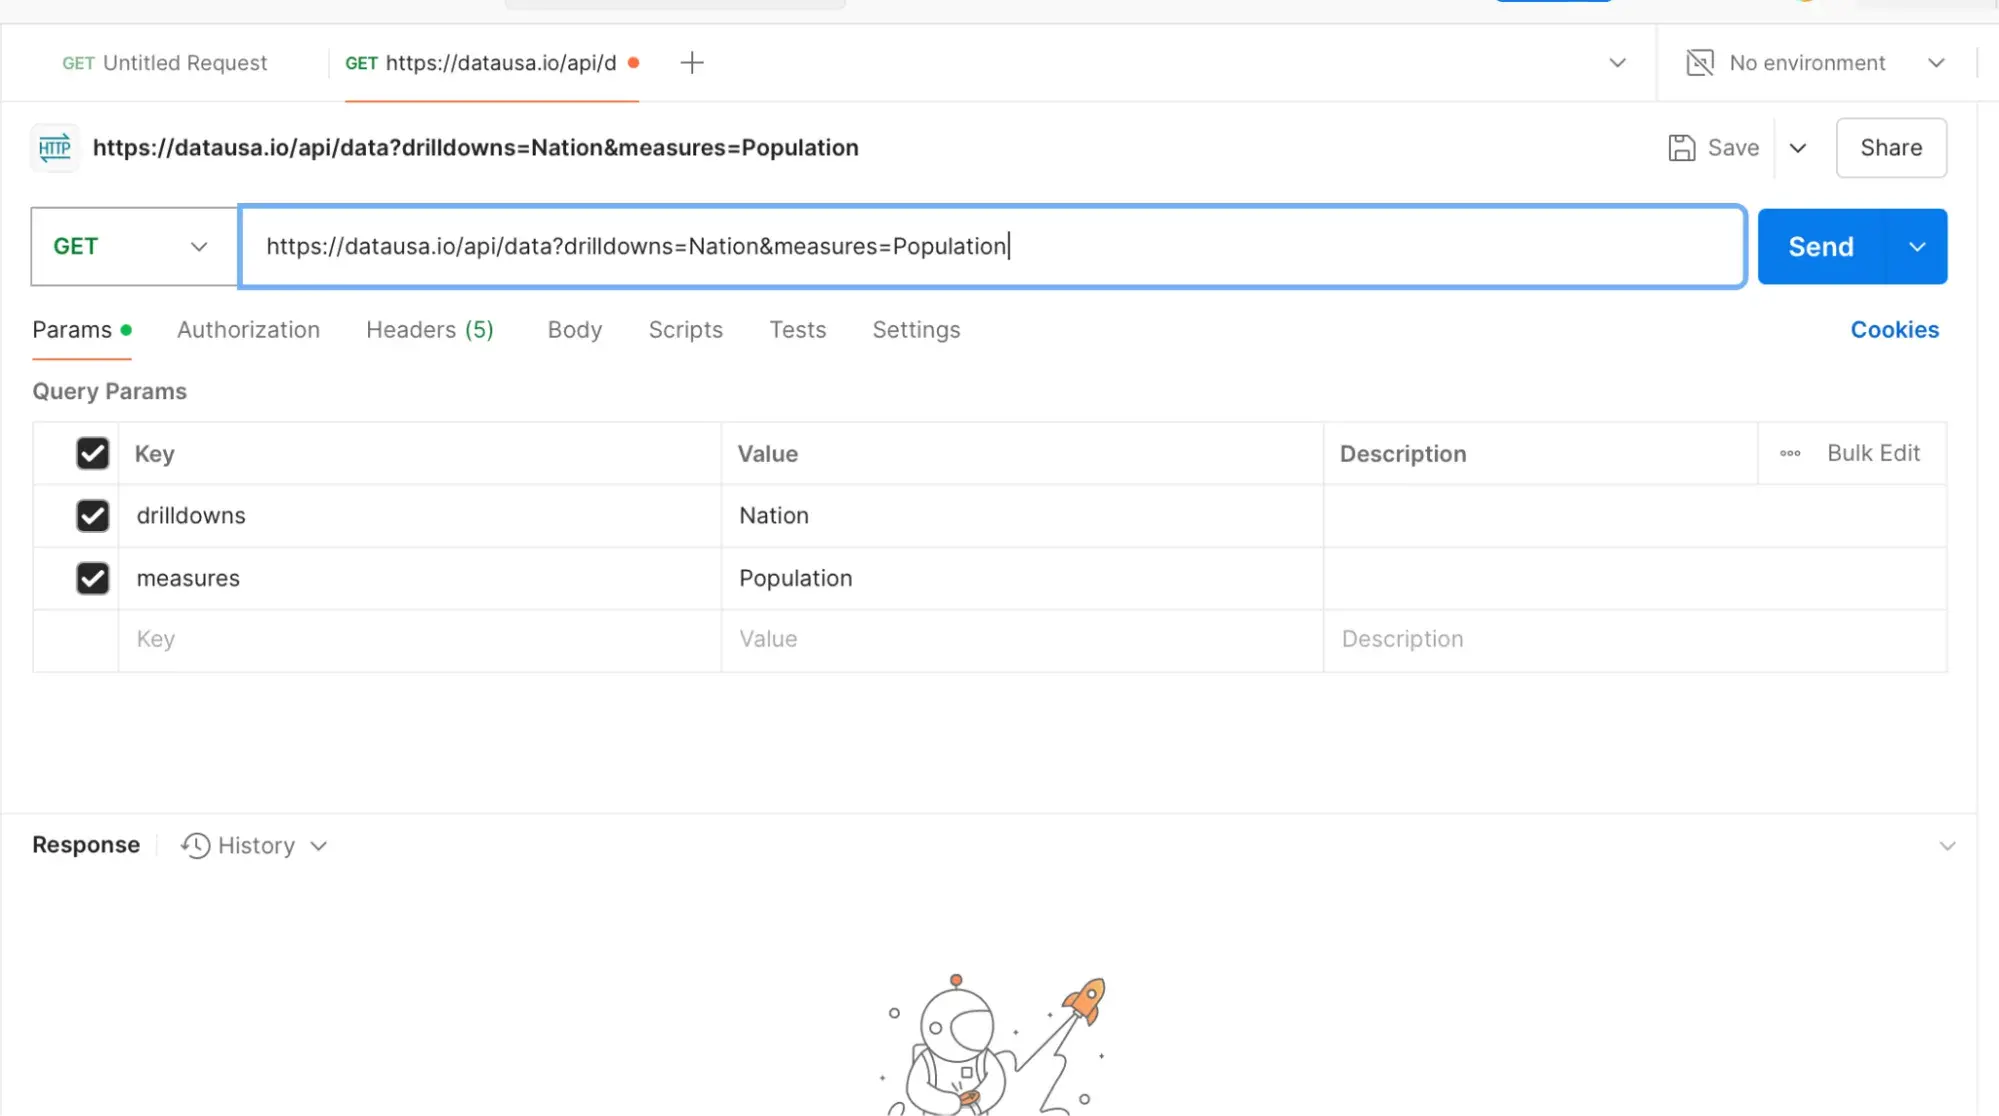Toggle the select-all header checkbox

point(92,454)
